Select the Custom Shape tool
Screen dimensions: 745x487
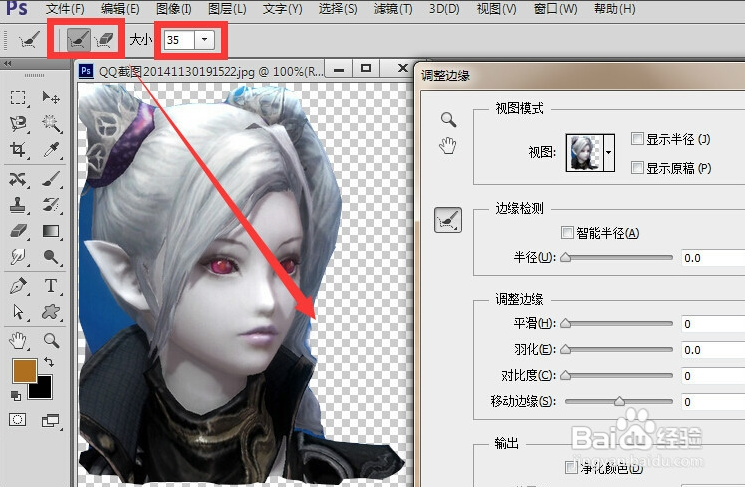(x=51, y=312)
